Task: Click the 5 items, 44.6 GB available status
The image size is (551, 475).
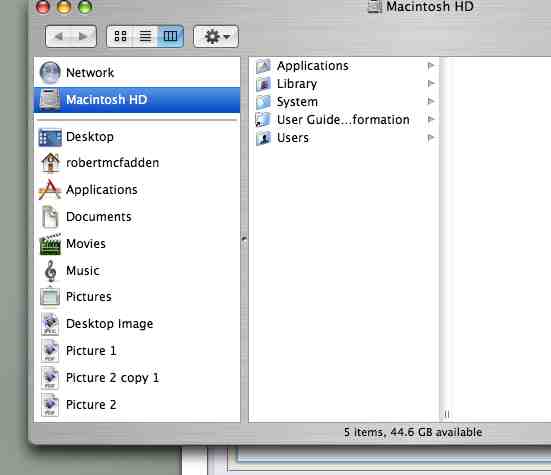Action: pos(413,432)
